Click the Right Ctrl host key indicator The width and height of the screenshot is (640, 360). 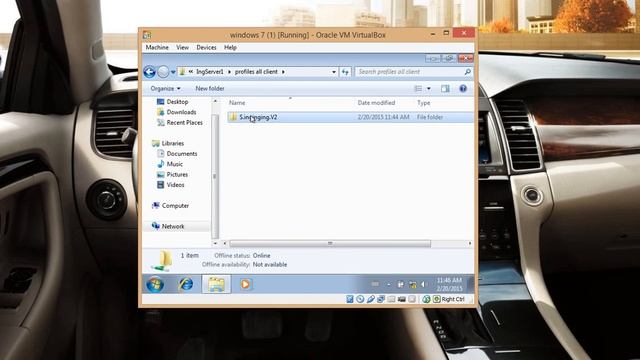pyautogui.click(x=453, y=299)
